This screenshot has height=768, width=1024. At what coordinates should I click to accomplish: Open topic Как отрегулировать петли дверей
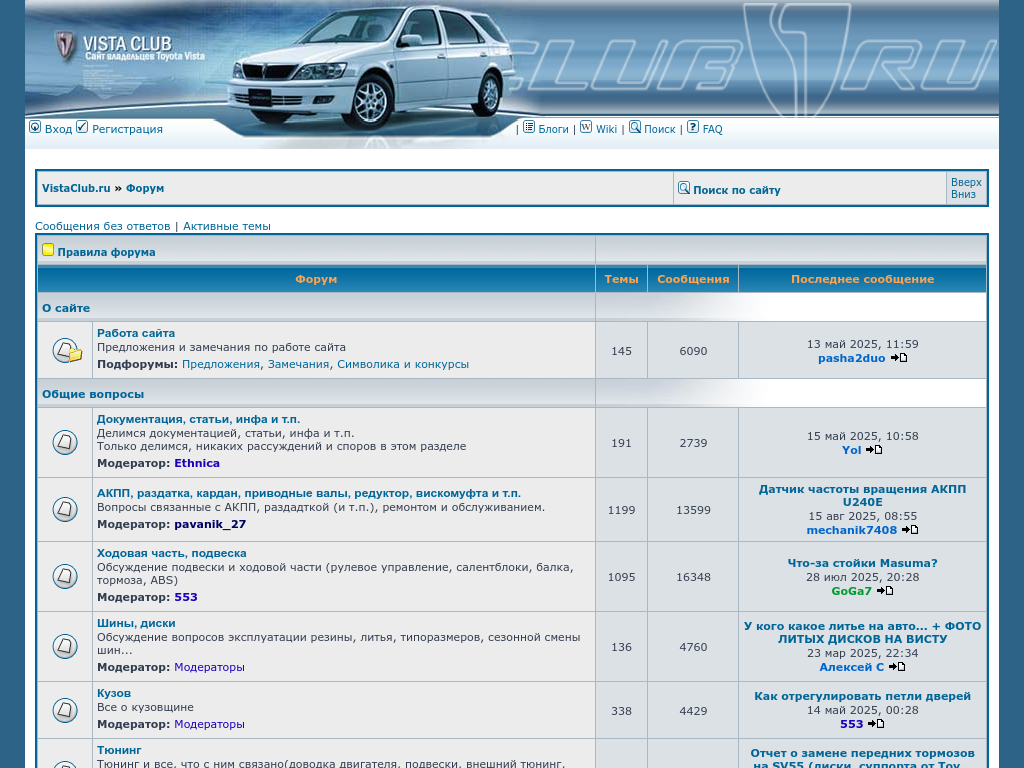[x=862, y=696]
